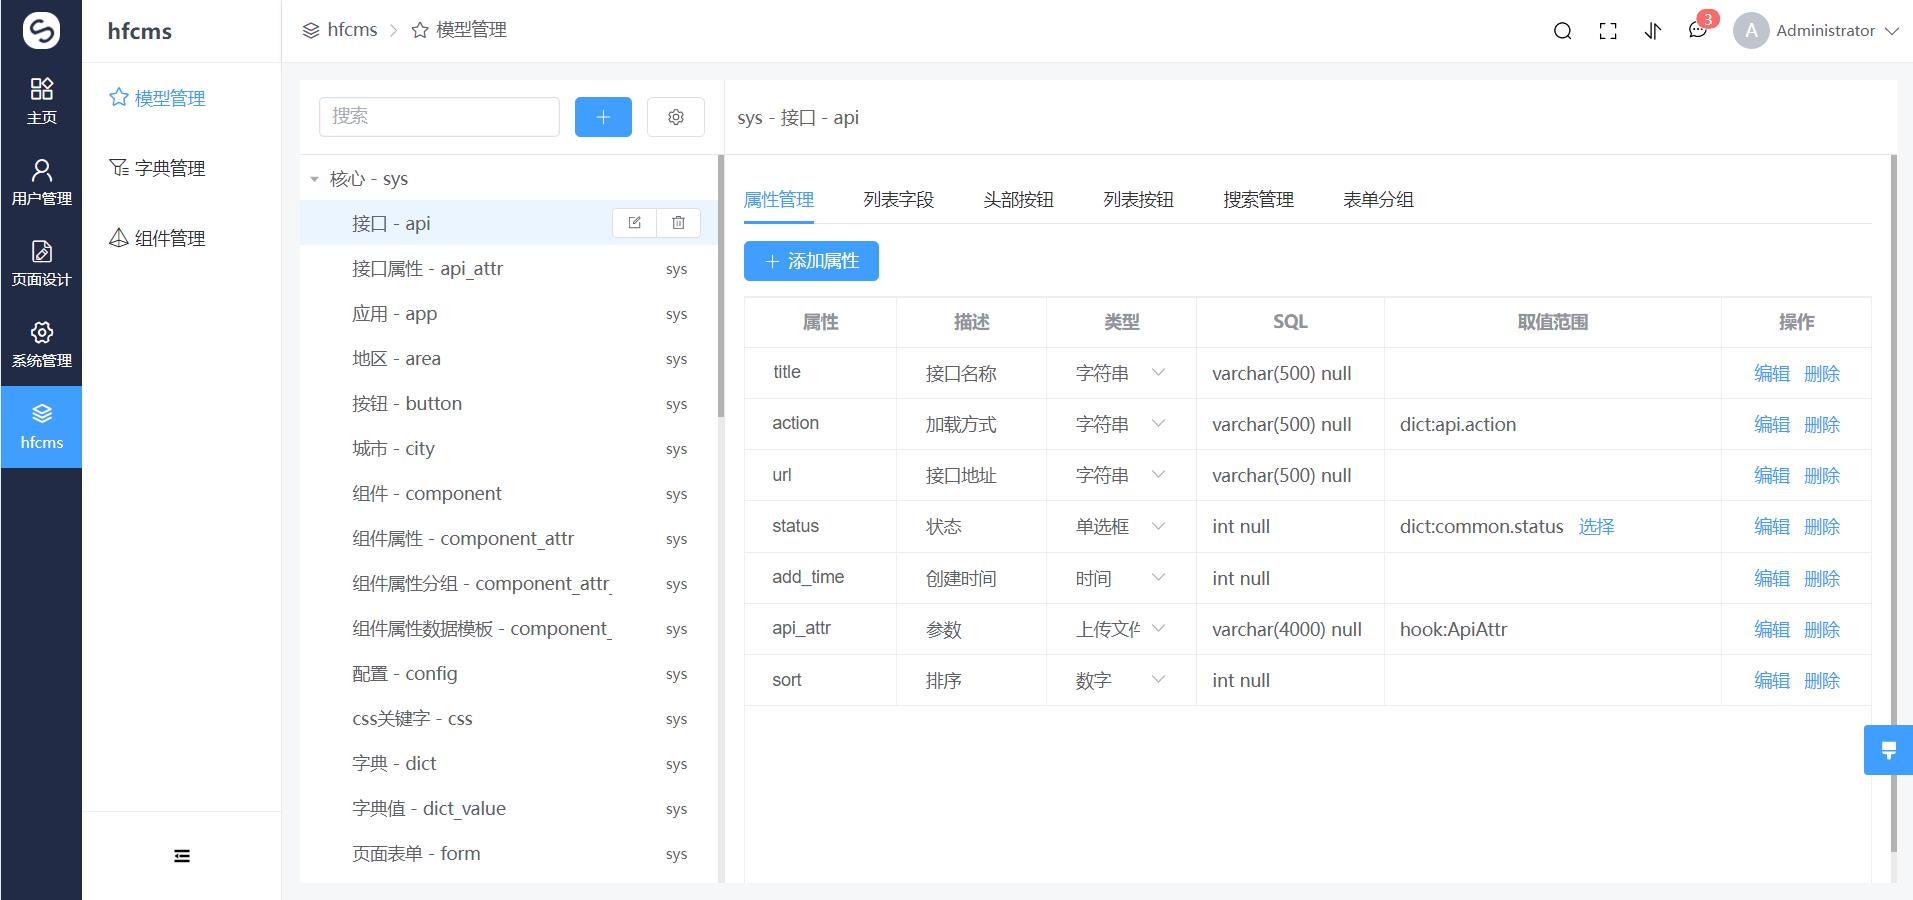Click 选择 link in status row
Screen dimensions: 1913x900
click(1597, 526)
